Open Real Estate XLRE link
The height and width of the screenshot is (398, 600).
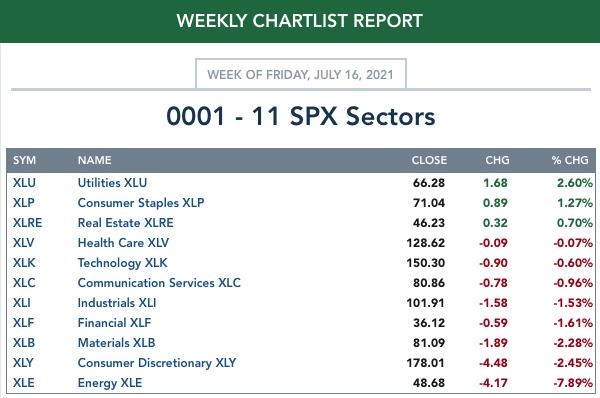click(x=126, y=223)
